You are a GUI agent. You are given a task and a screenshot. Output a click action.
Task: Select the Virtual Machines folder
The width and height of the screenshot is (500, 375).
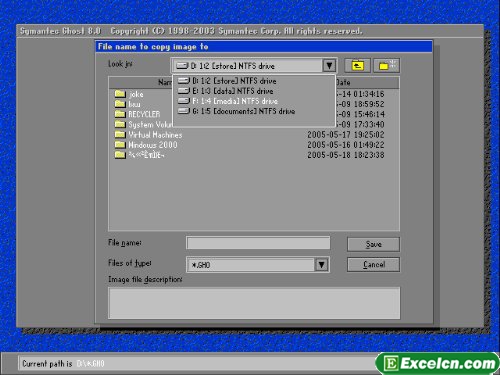tap(148, 135)
